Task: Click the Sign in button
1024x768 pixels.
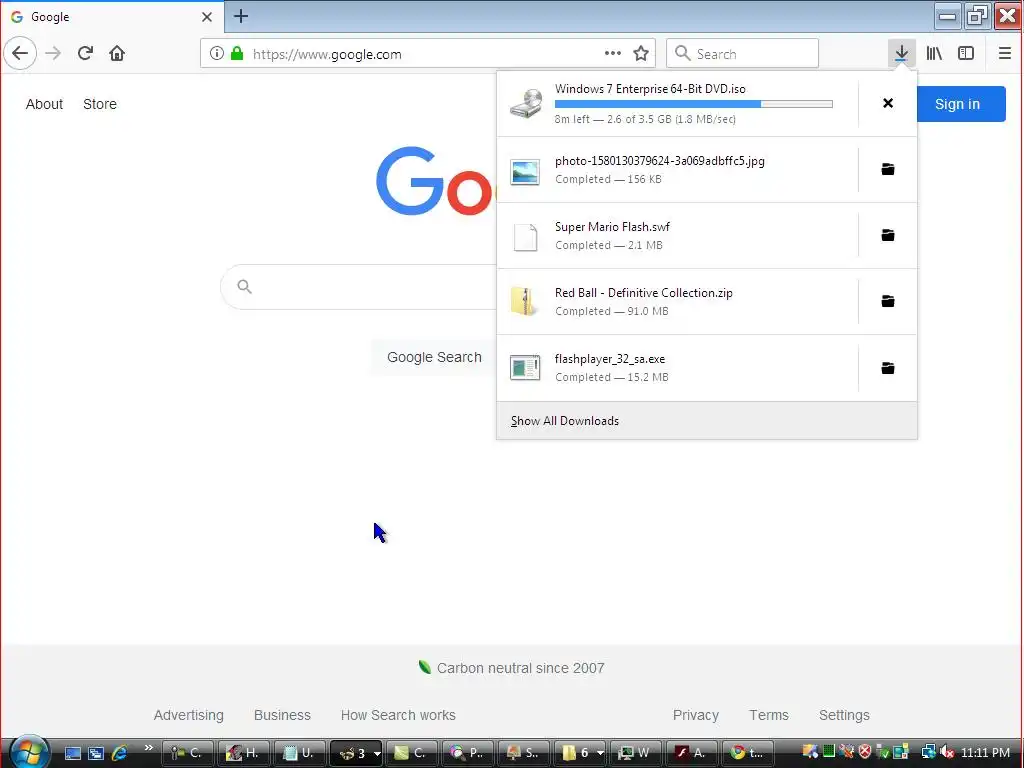Action: (961, 104)
